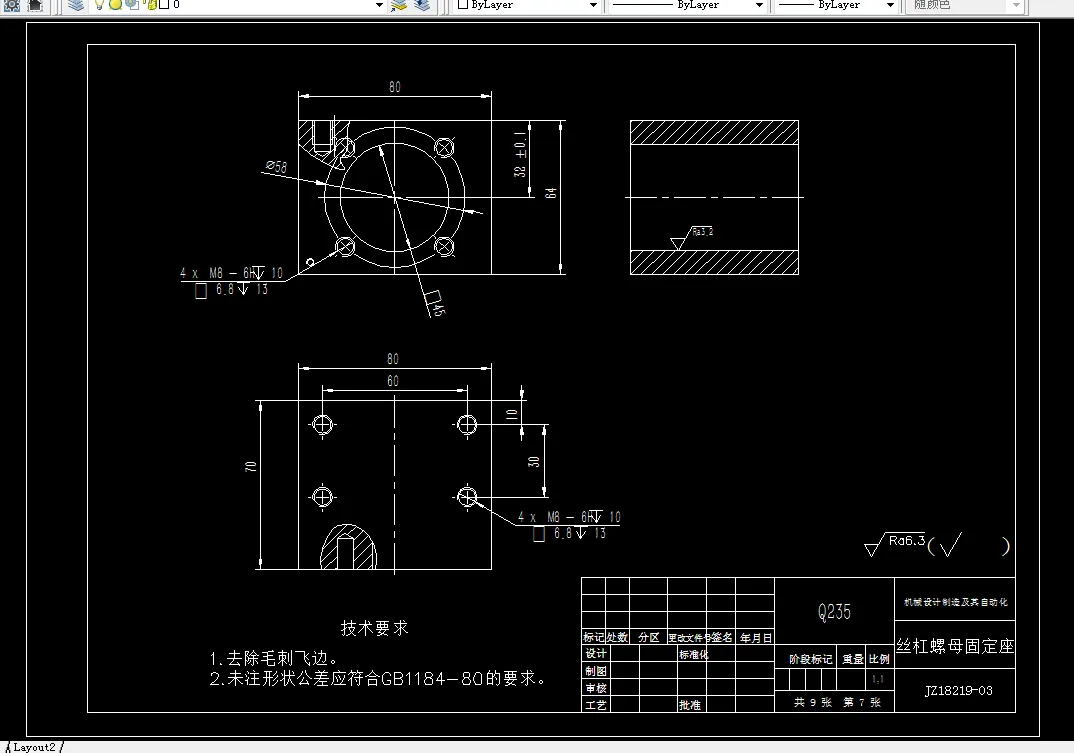Image resolution: width=1074 pixels, height=753 pixels.
Task: Click Make Object's Layer Current icon
Action: 399,5
